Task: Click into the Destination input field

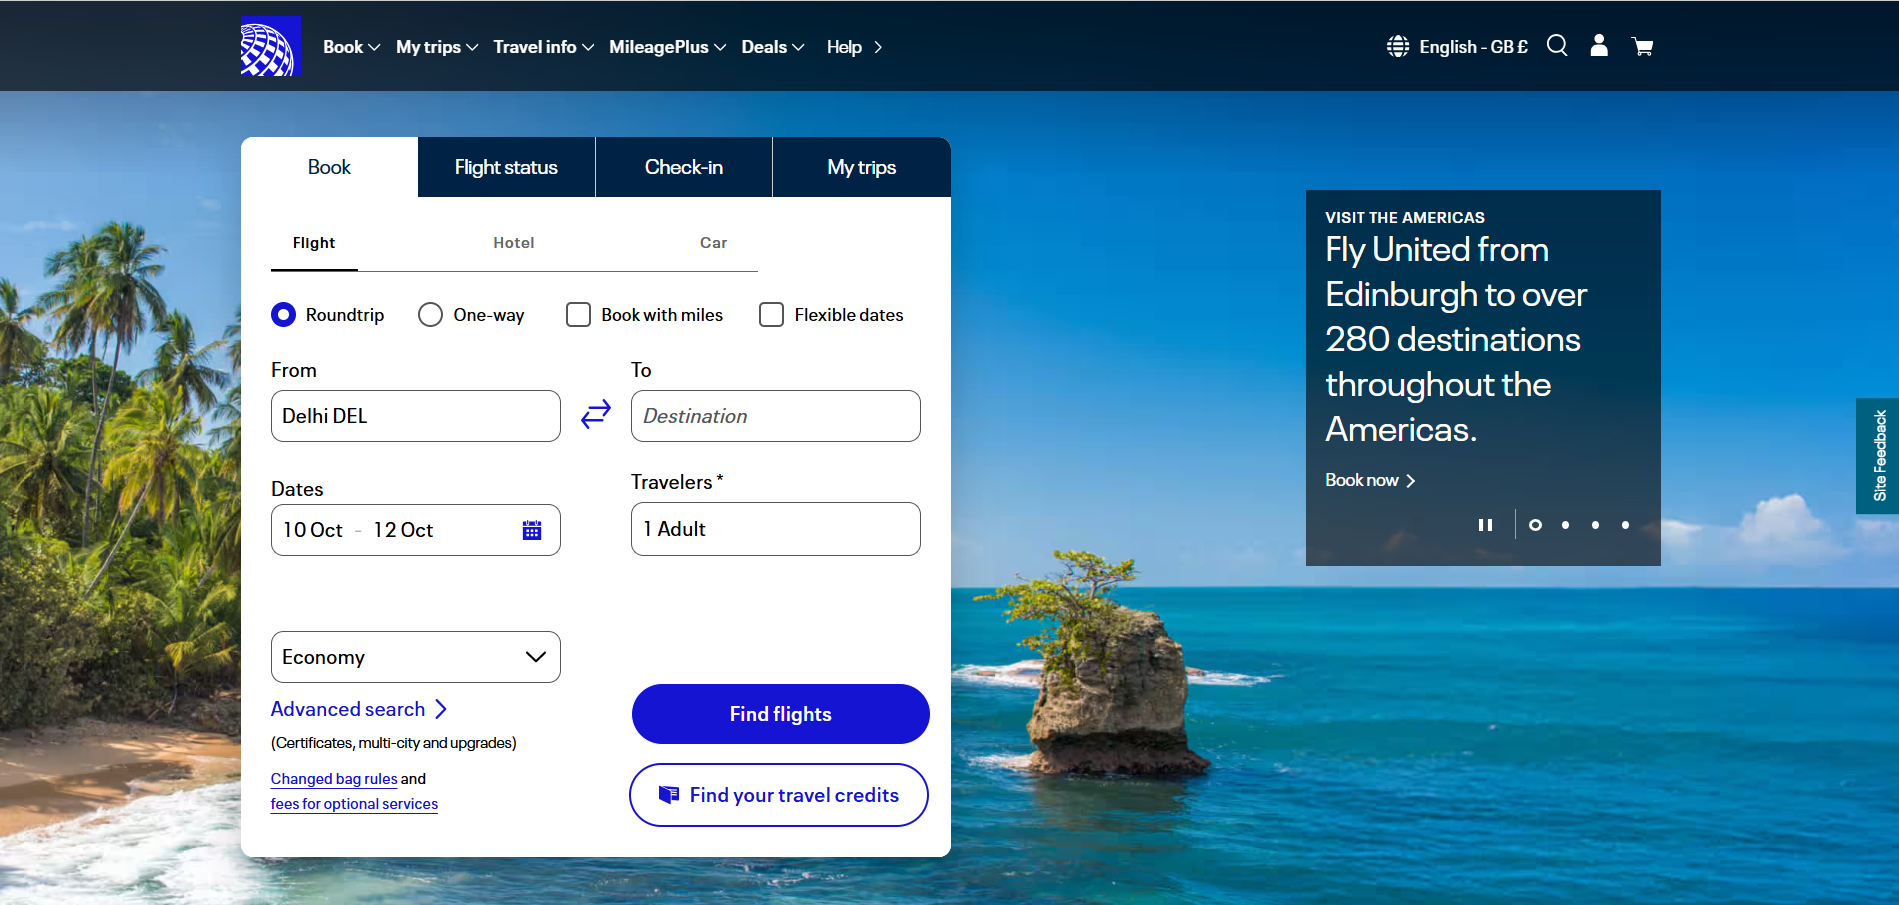Action: (x=775, y=416)
